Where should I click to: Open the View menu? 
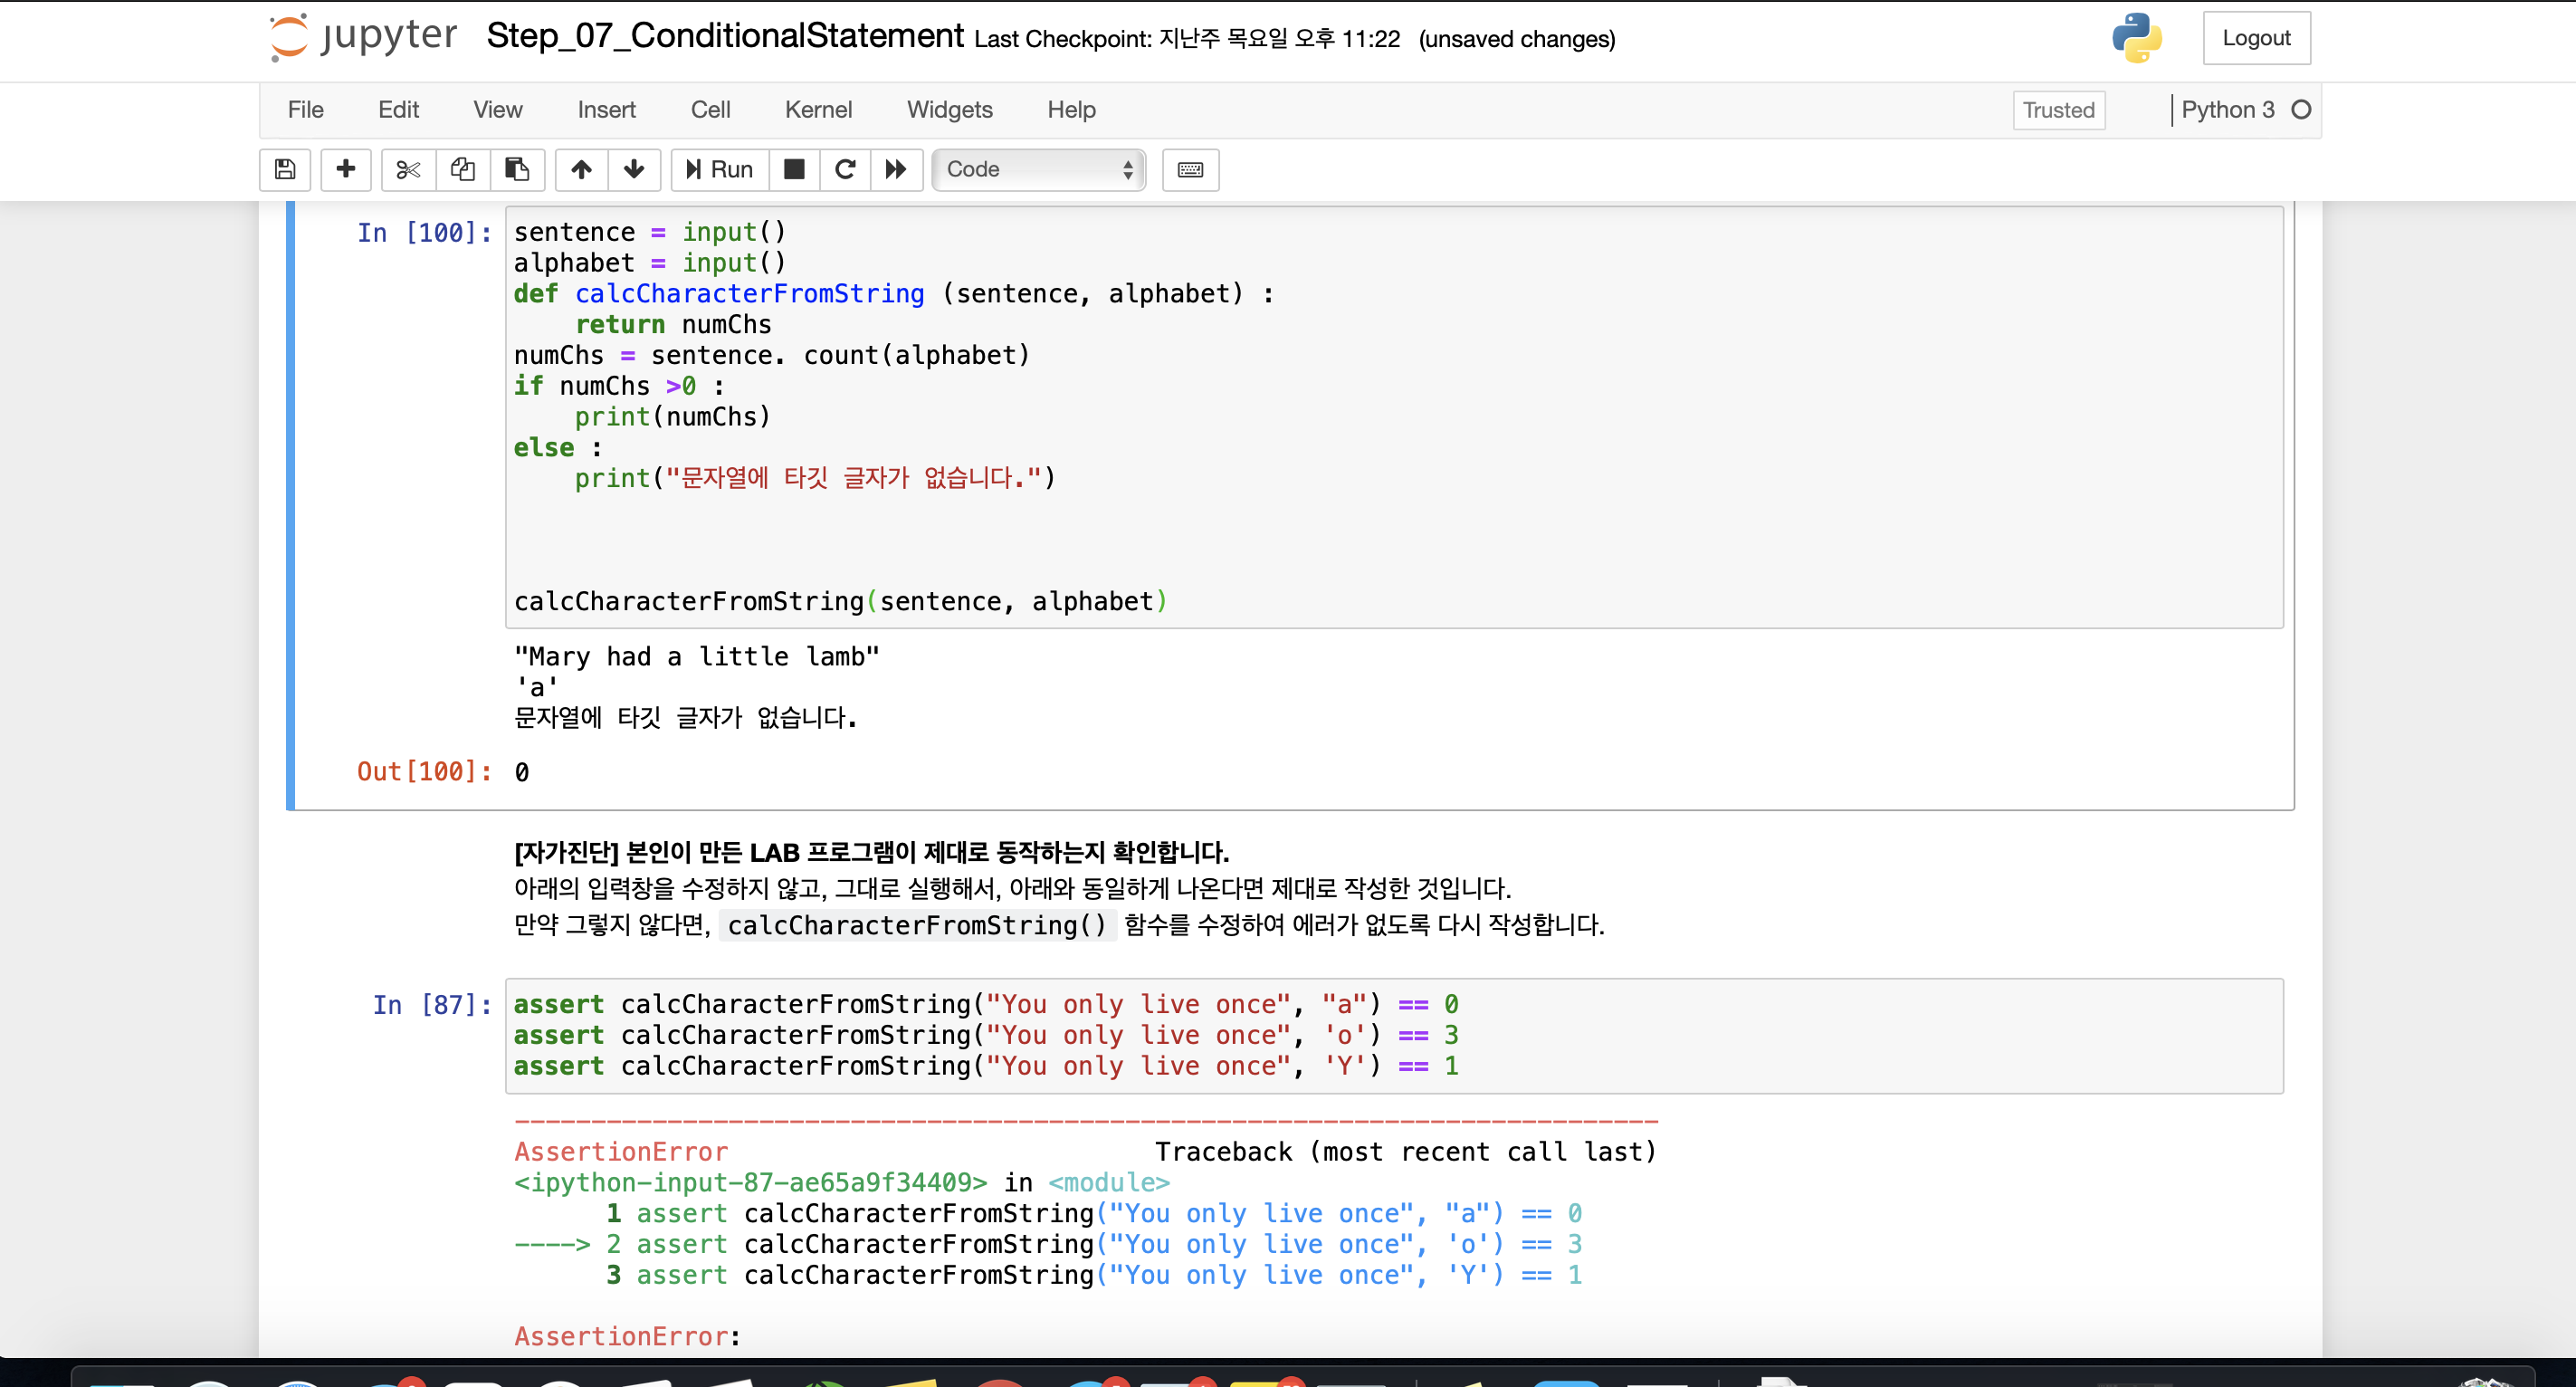pyautogui.click(x=497, y=110)
